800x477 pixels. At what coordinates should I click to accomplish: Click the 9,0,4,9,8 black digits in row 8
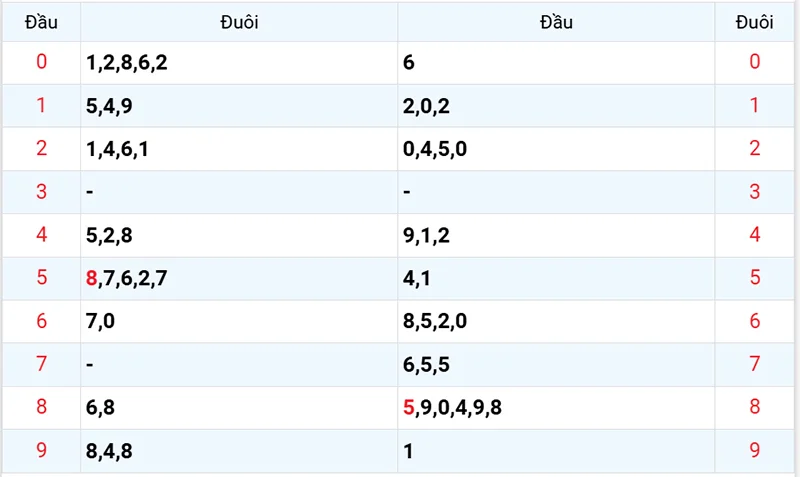tap(460, 408)
